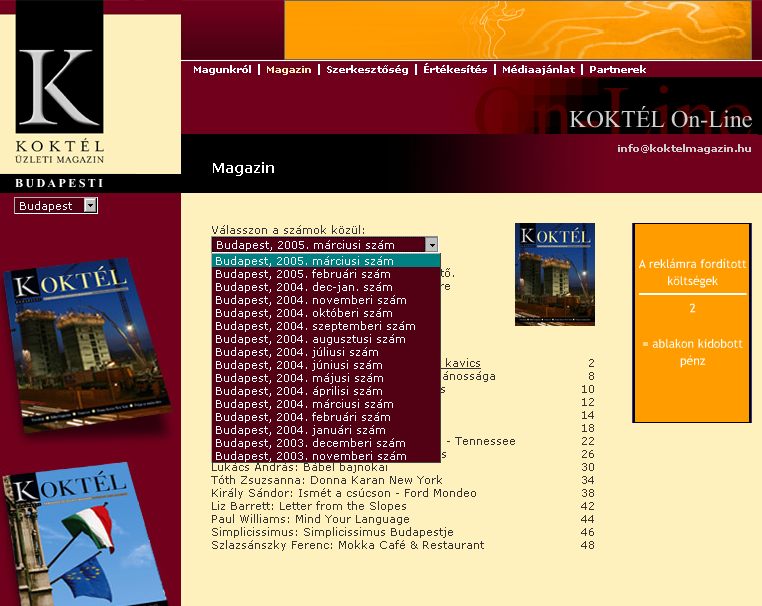
Task: Click the small Koktél cover thumbnail
Action: click(x=555, y=275)
